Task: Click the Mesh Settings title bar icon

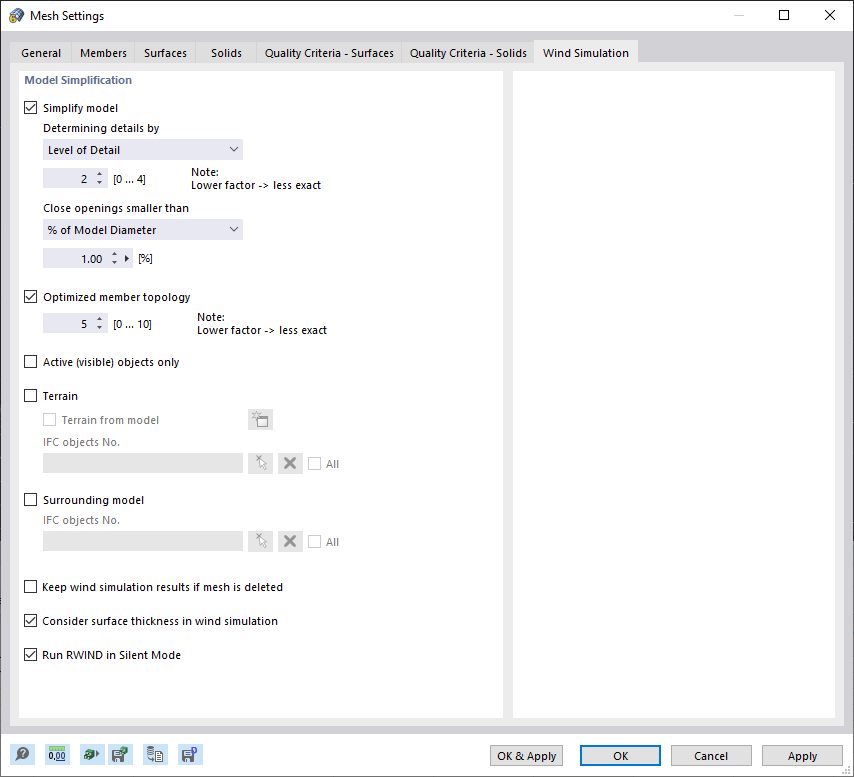Action: (16, 15)
